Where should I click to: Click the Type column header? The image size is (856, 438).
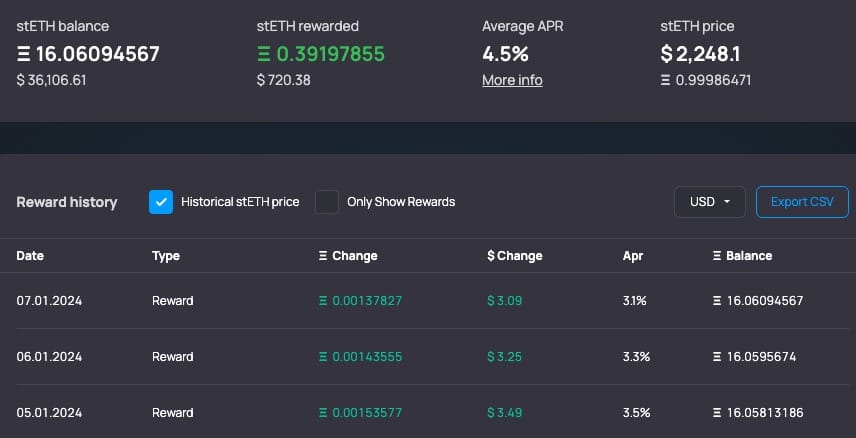166,256
